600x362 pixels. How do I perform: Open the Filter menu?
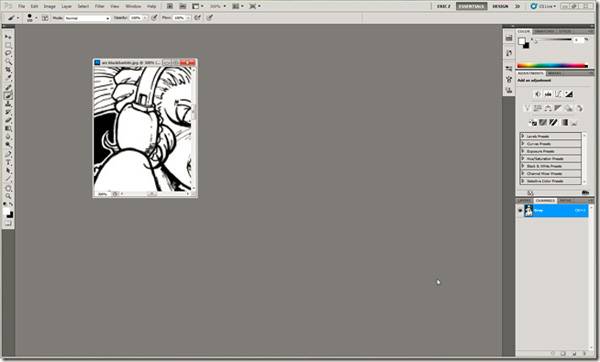tap(99, 6)
